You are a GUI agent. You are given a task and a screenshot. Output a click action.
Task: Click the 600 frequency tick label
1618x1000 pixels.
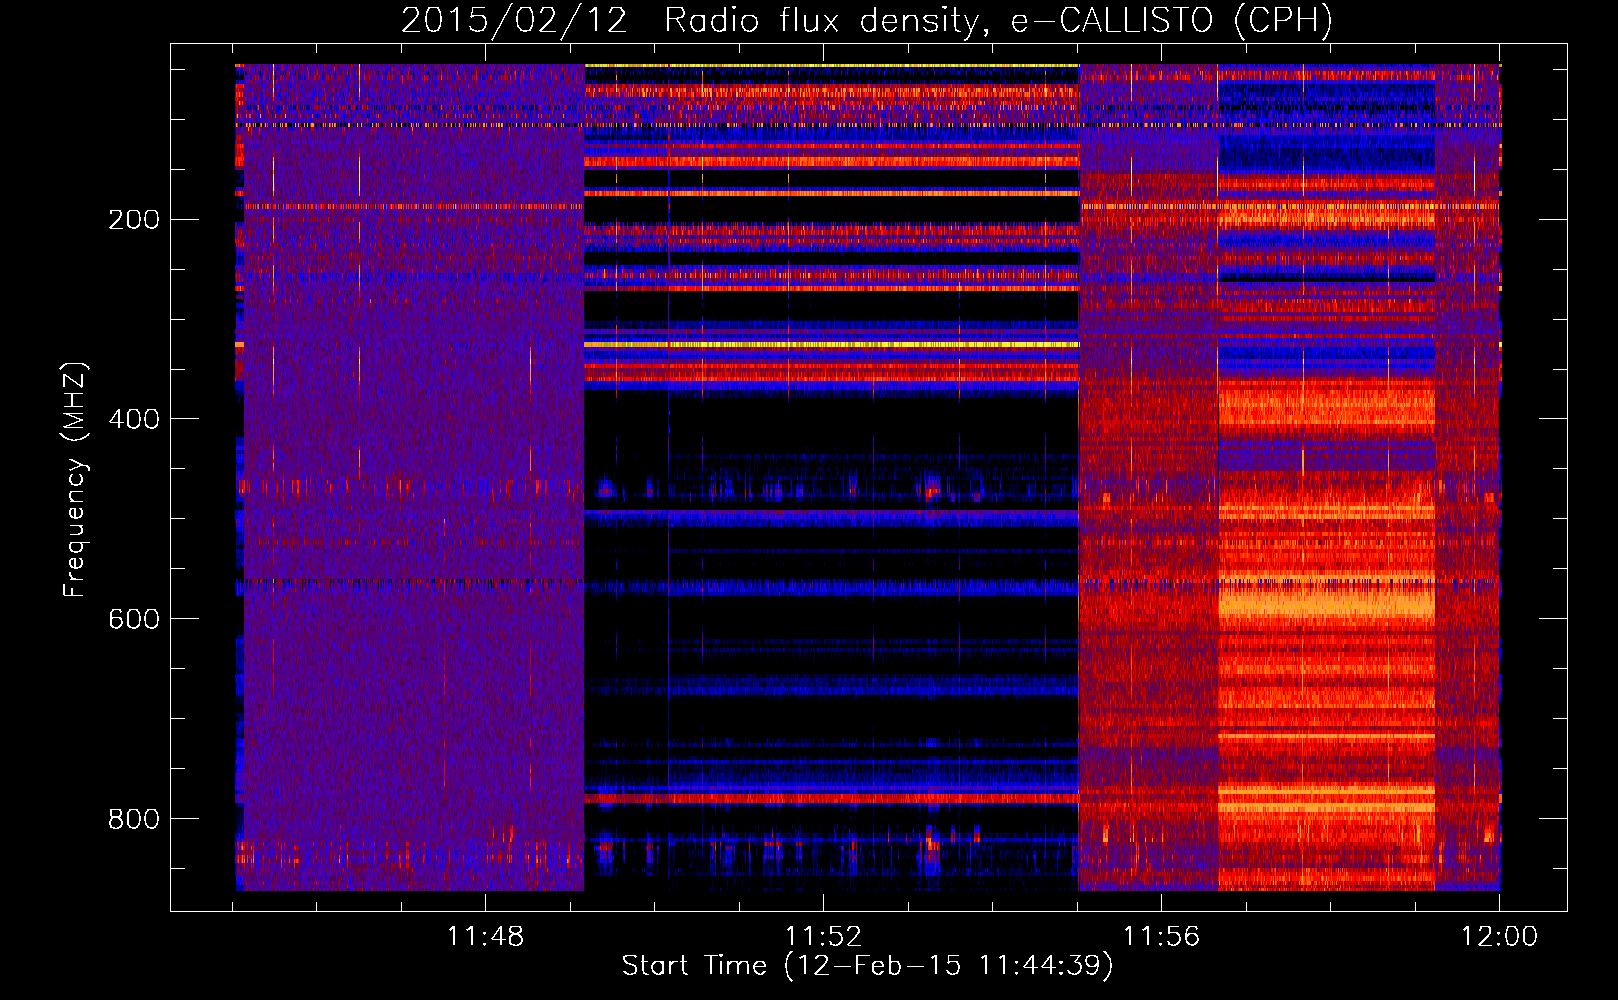coord(134,619)
